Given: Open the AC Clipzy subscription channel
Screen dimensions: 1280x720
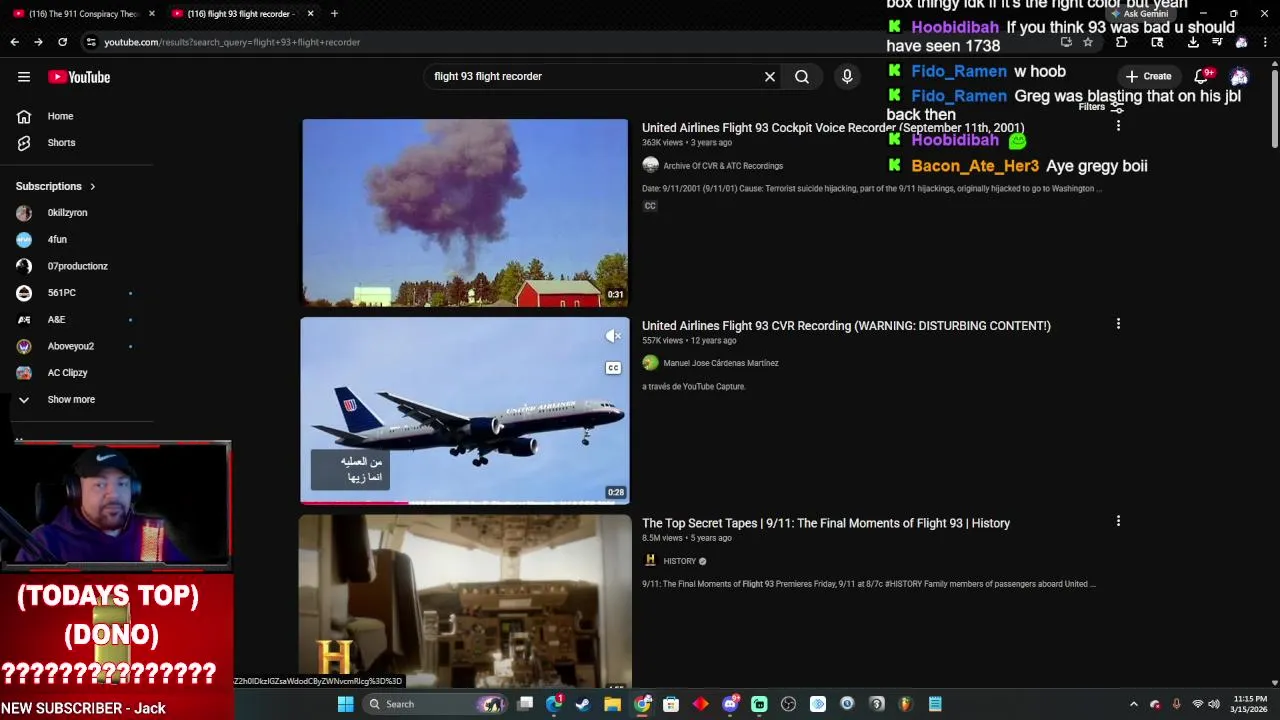Looking at the screenshot, I should [67, 372].
